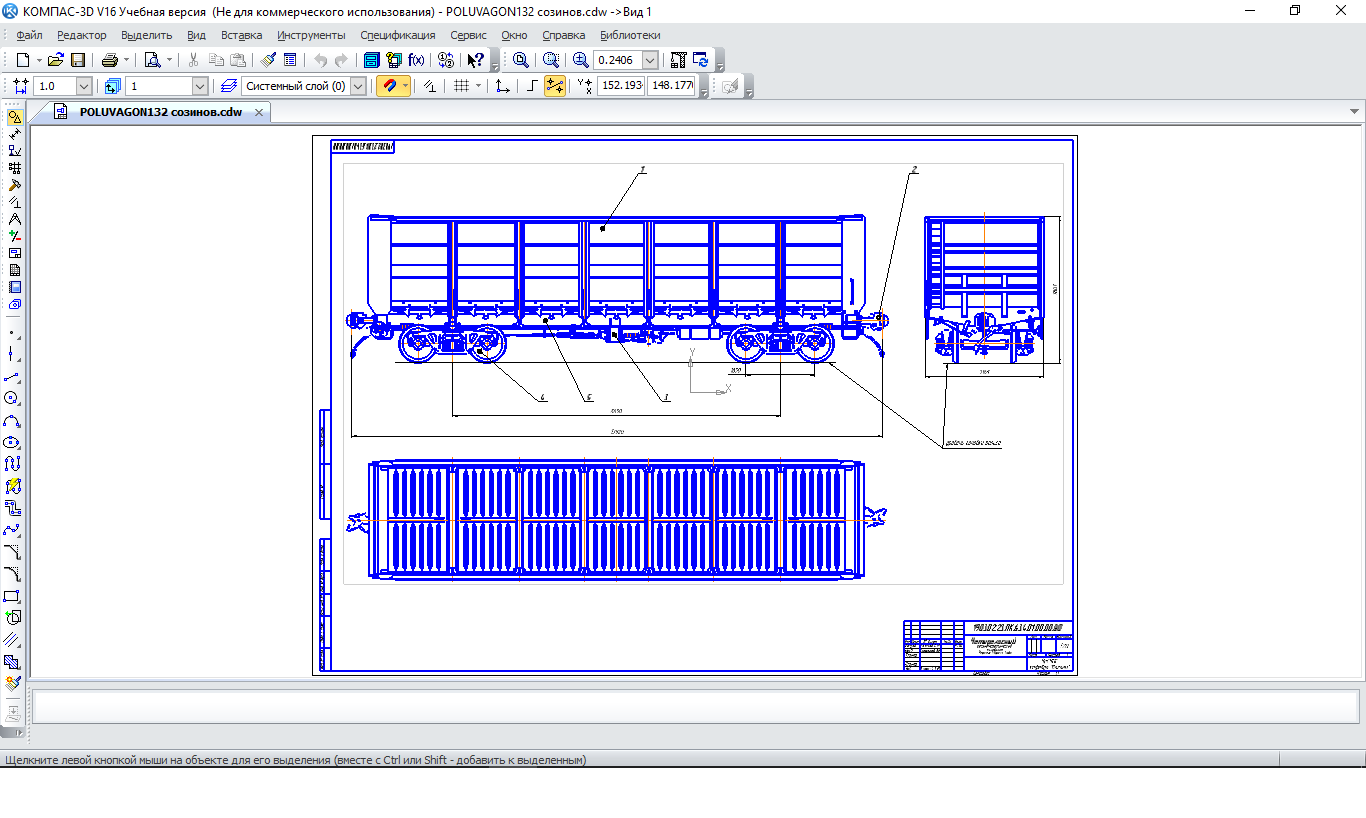Click the Refresh image icon in view toolbar
Screen dimensions: 1366x818
tap(701, 60)
